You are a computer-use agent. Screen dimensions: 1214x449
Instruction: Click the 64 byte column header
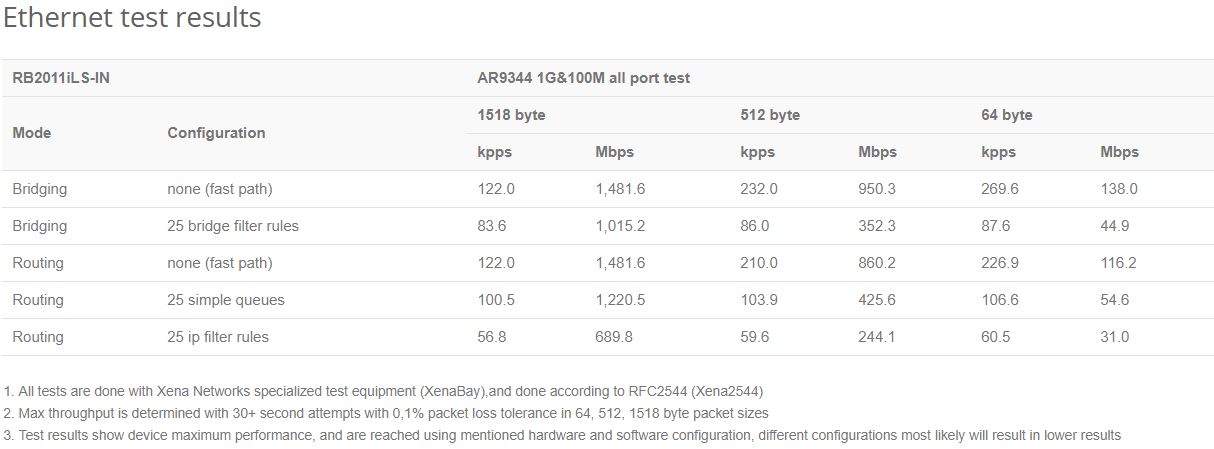(1007, 115)
